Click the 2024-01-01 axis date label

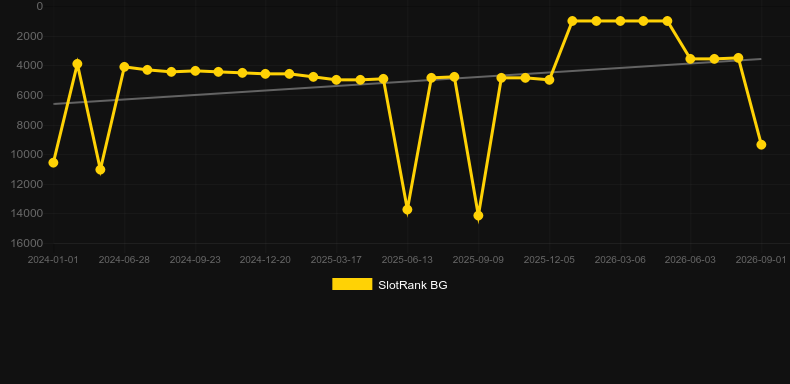coord(53,260)
